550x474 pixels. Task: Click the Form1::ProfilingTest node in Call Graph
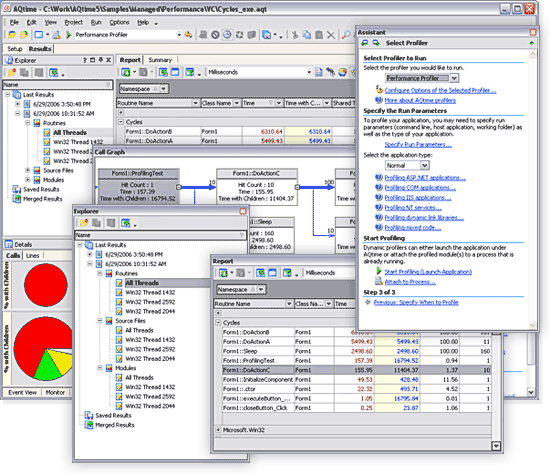pyautogui.click(x=139, y=186)
